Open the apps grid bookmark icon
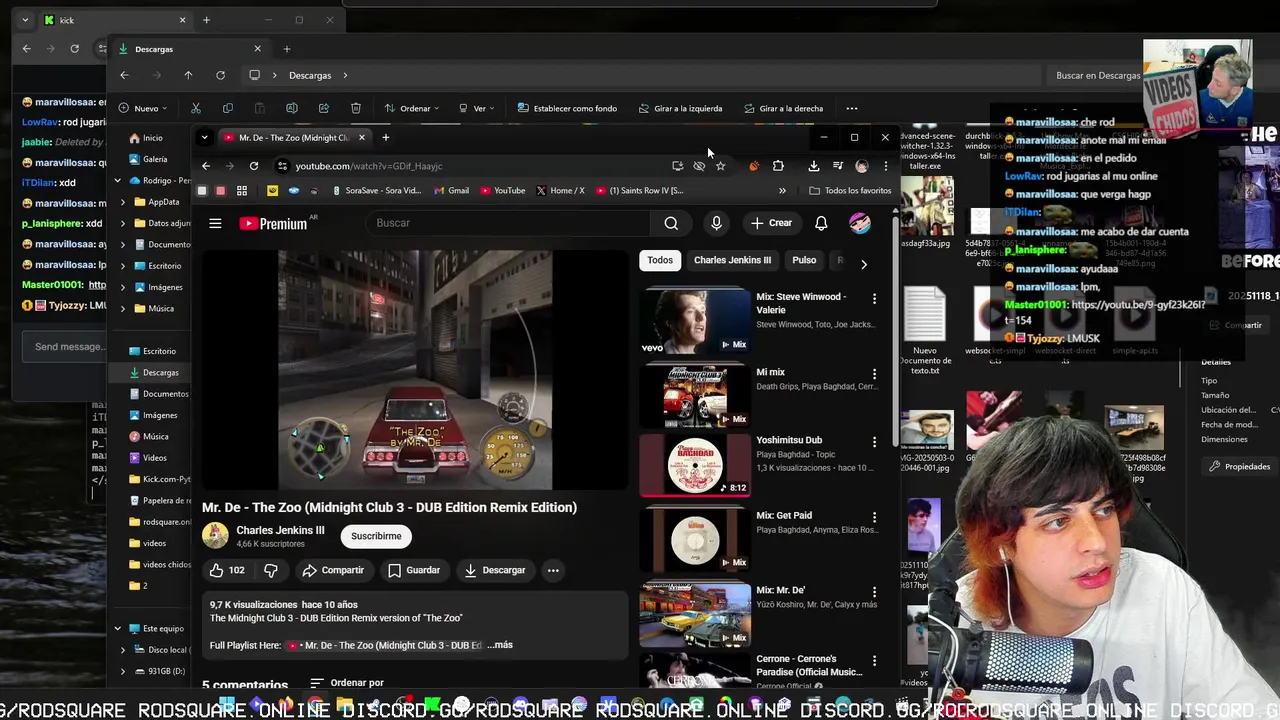The height and width of the screenshot is (720, 1280). pyautogui.click(x=241, y=190)
